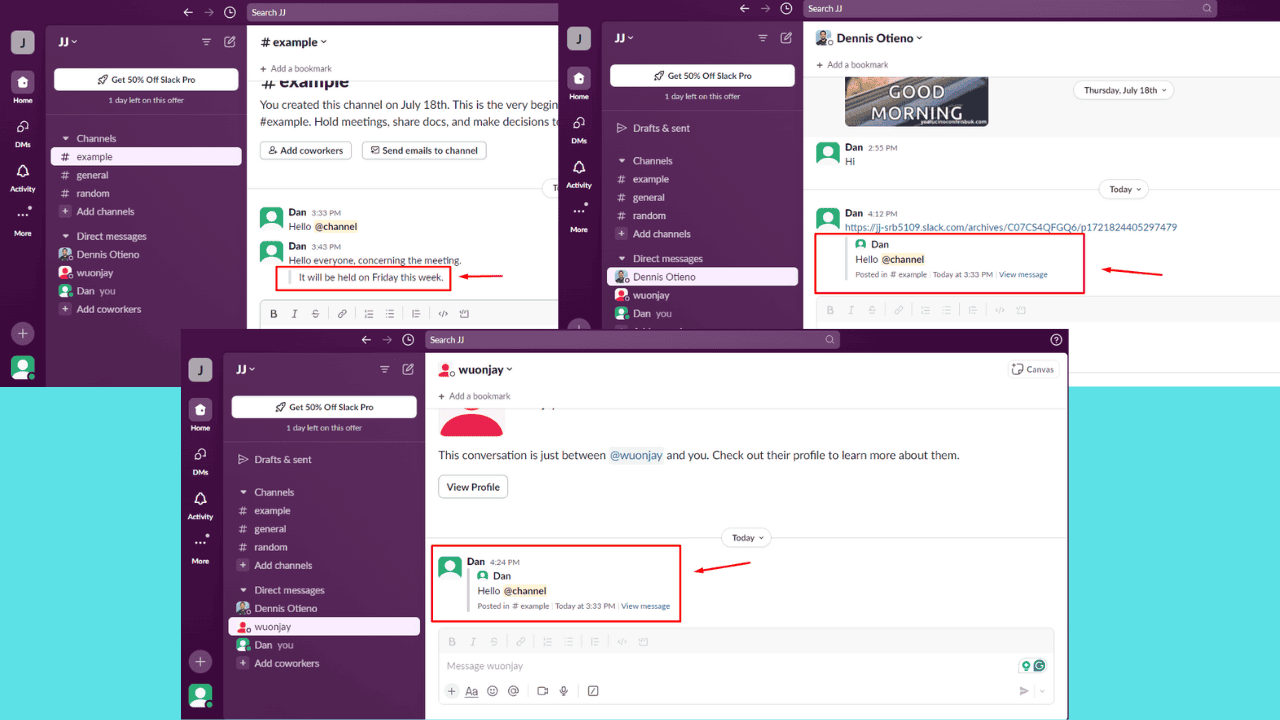Viewport: 1280px width, 720px height.
Task: Open Thursday, July 18th date dropdown
Action: pos(1124,90)
